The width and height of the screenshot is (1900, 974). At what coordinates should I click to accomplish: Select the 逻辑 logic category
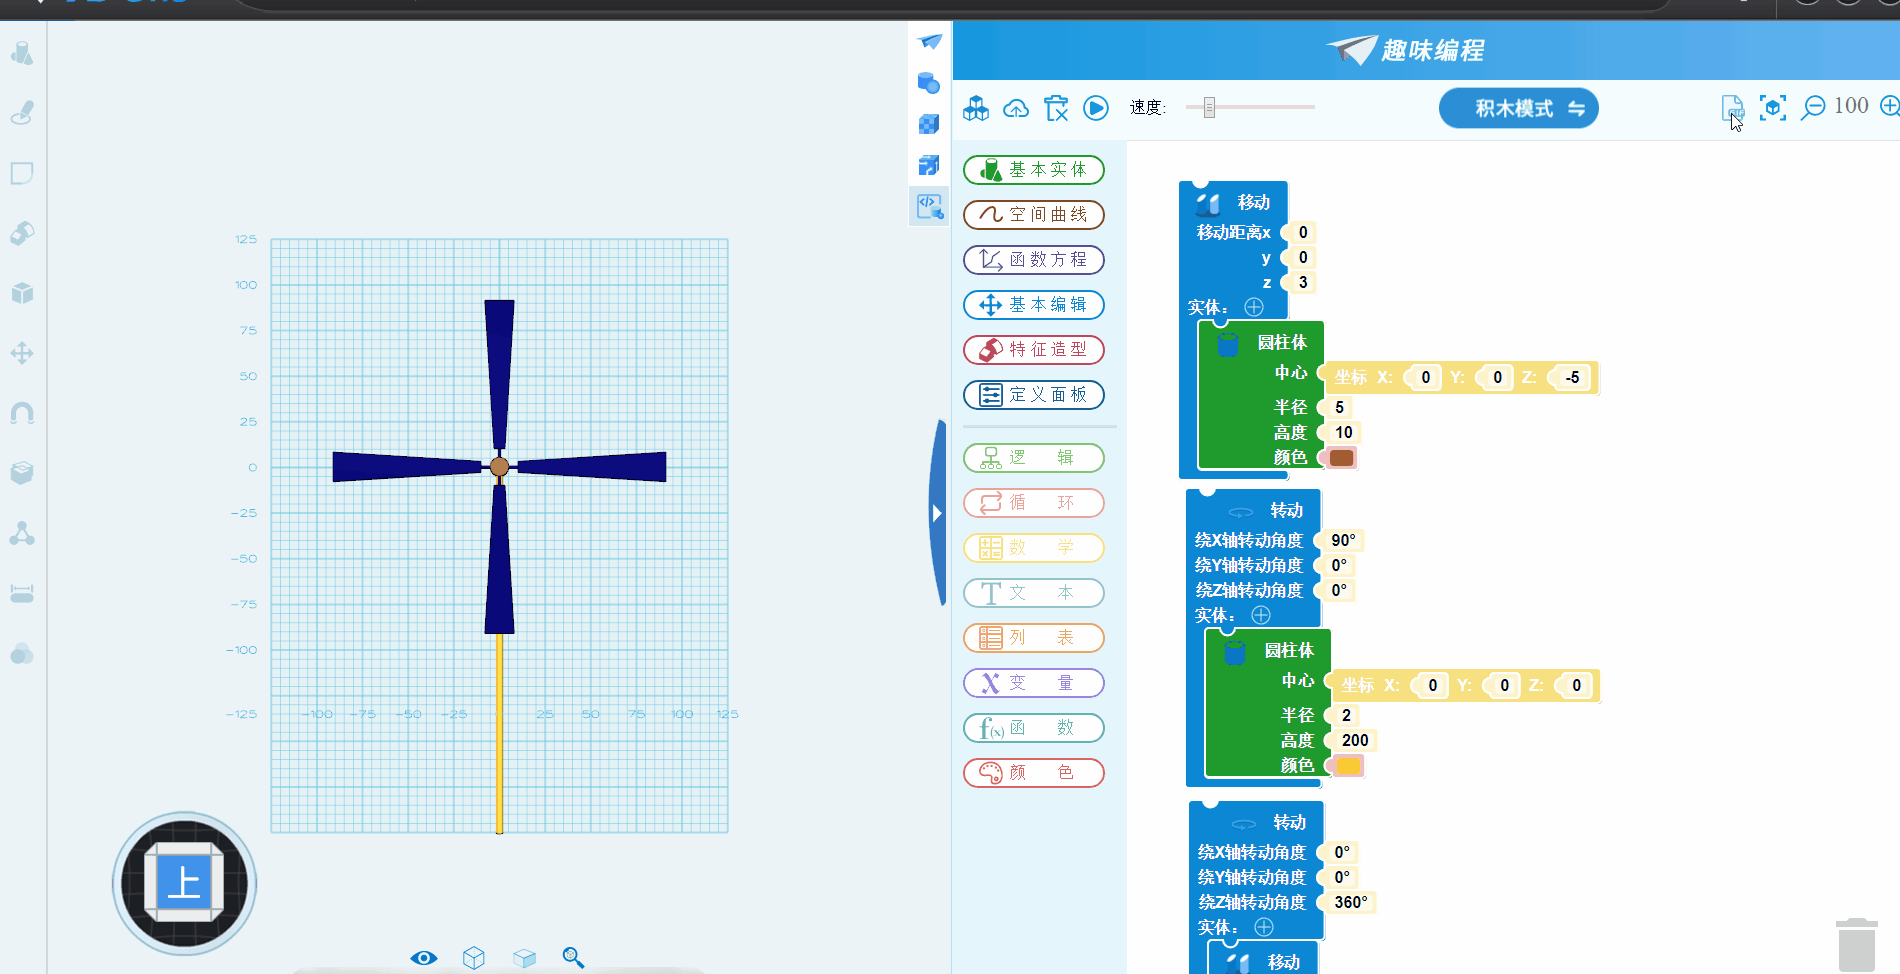pos(1034,458)
